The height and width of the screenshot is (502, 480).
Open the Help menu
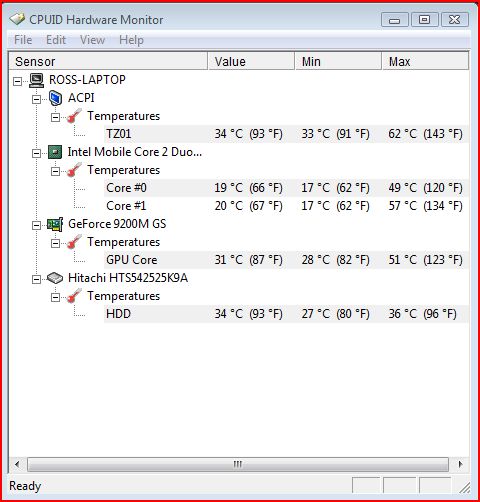pos(131,40)
